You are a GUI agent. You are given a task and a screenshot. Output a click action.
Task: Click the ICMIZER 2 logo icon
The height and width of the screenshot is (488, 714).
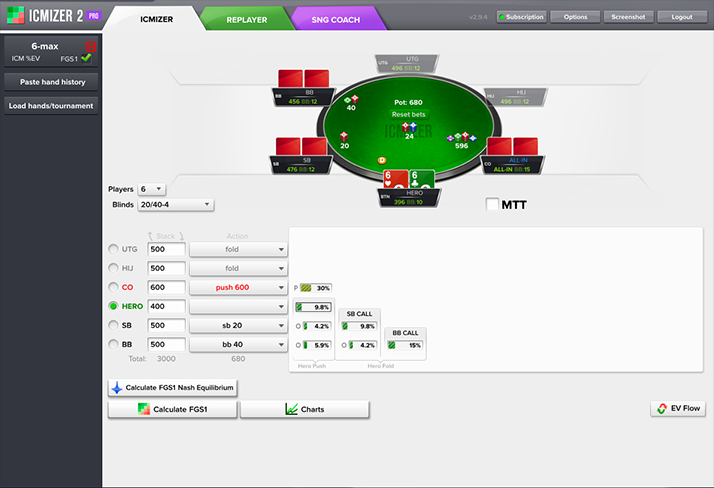(15, 15)
